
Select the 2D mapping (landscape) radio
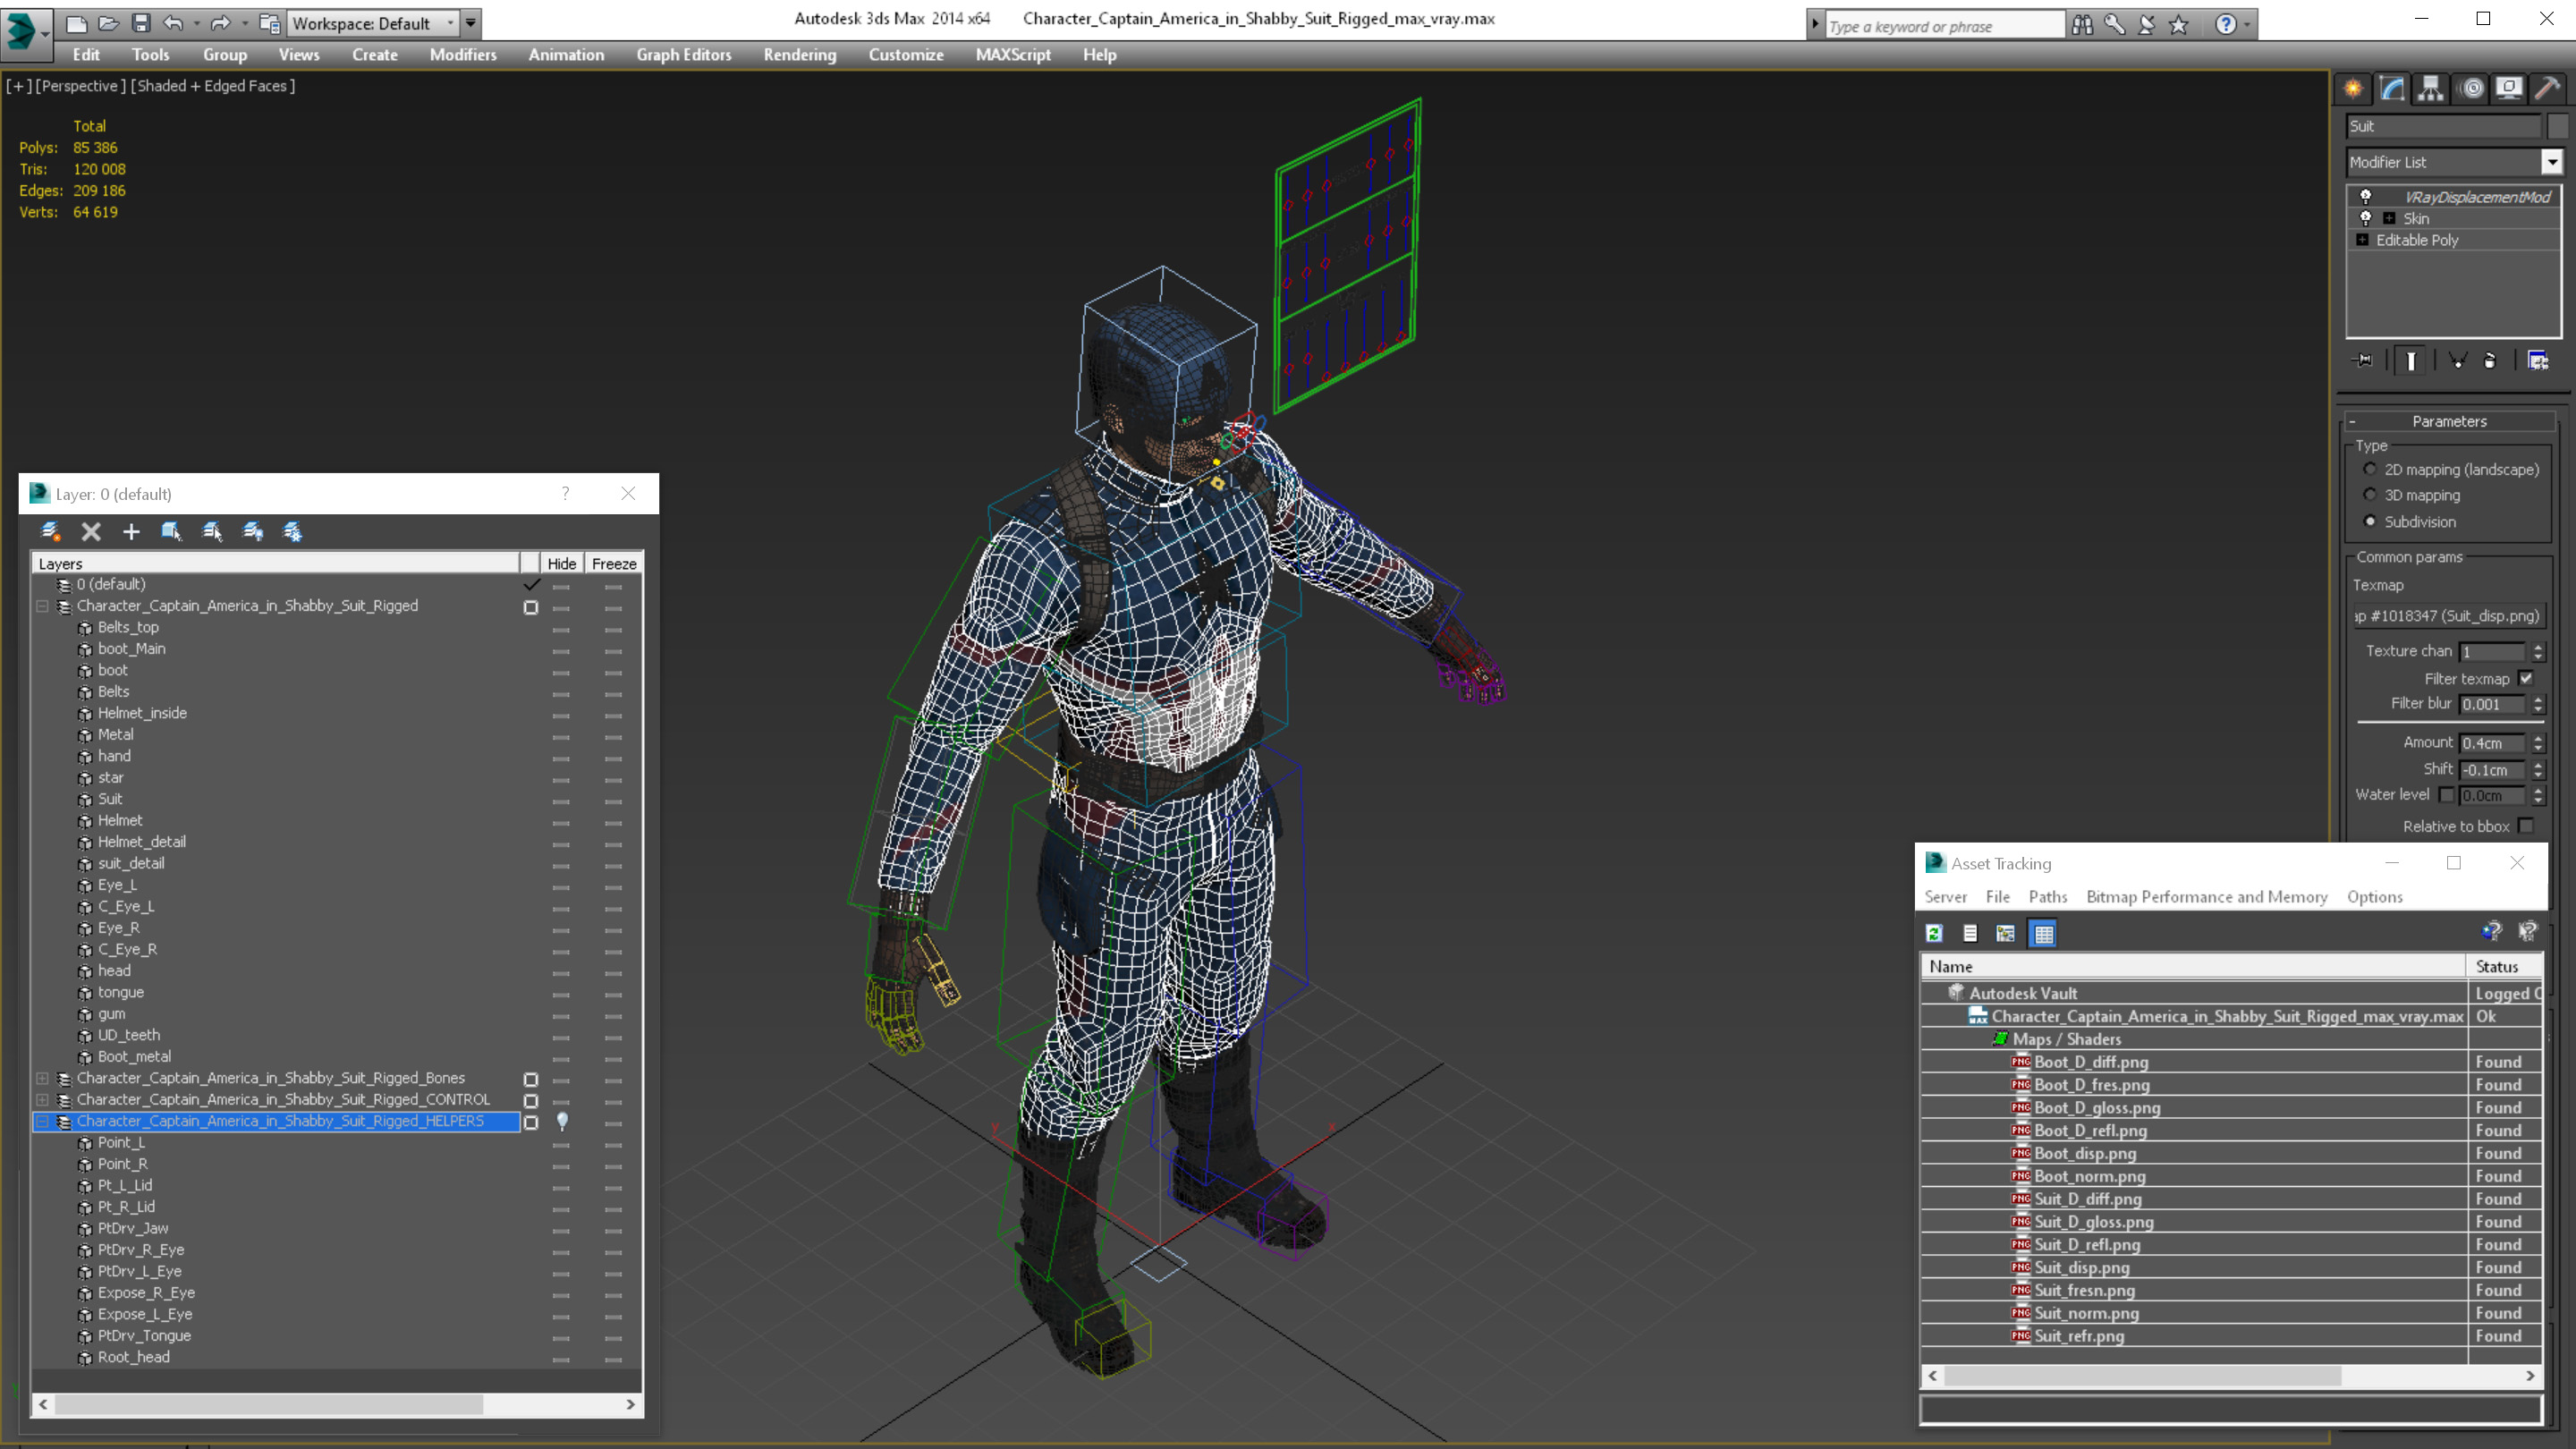click(x=2370, y=469)
